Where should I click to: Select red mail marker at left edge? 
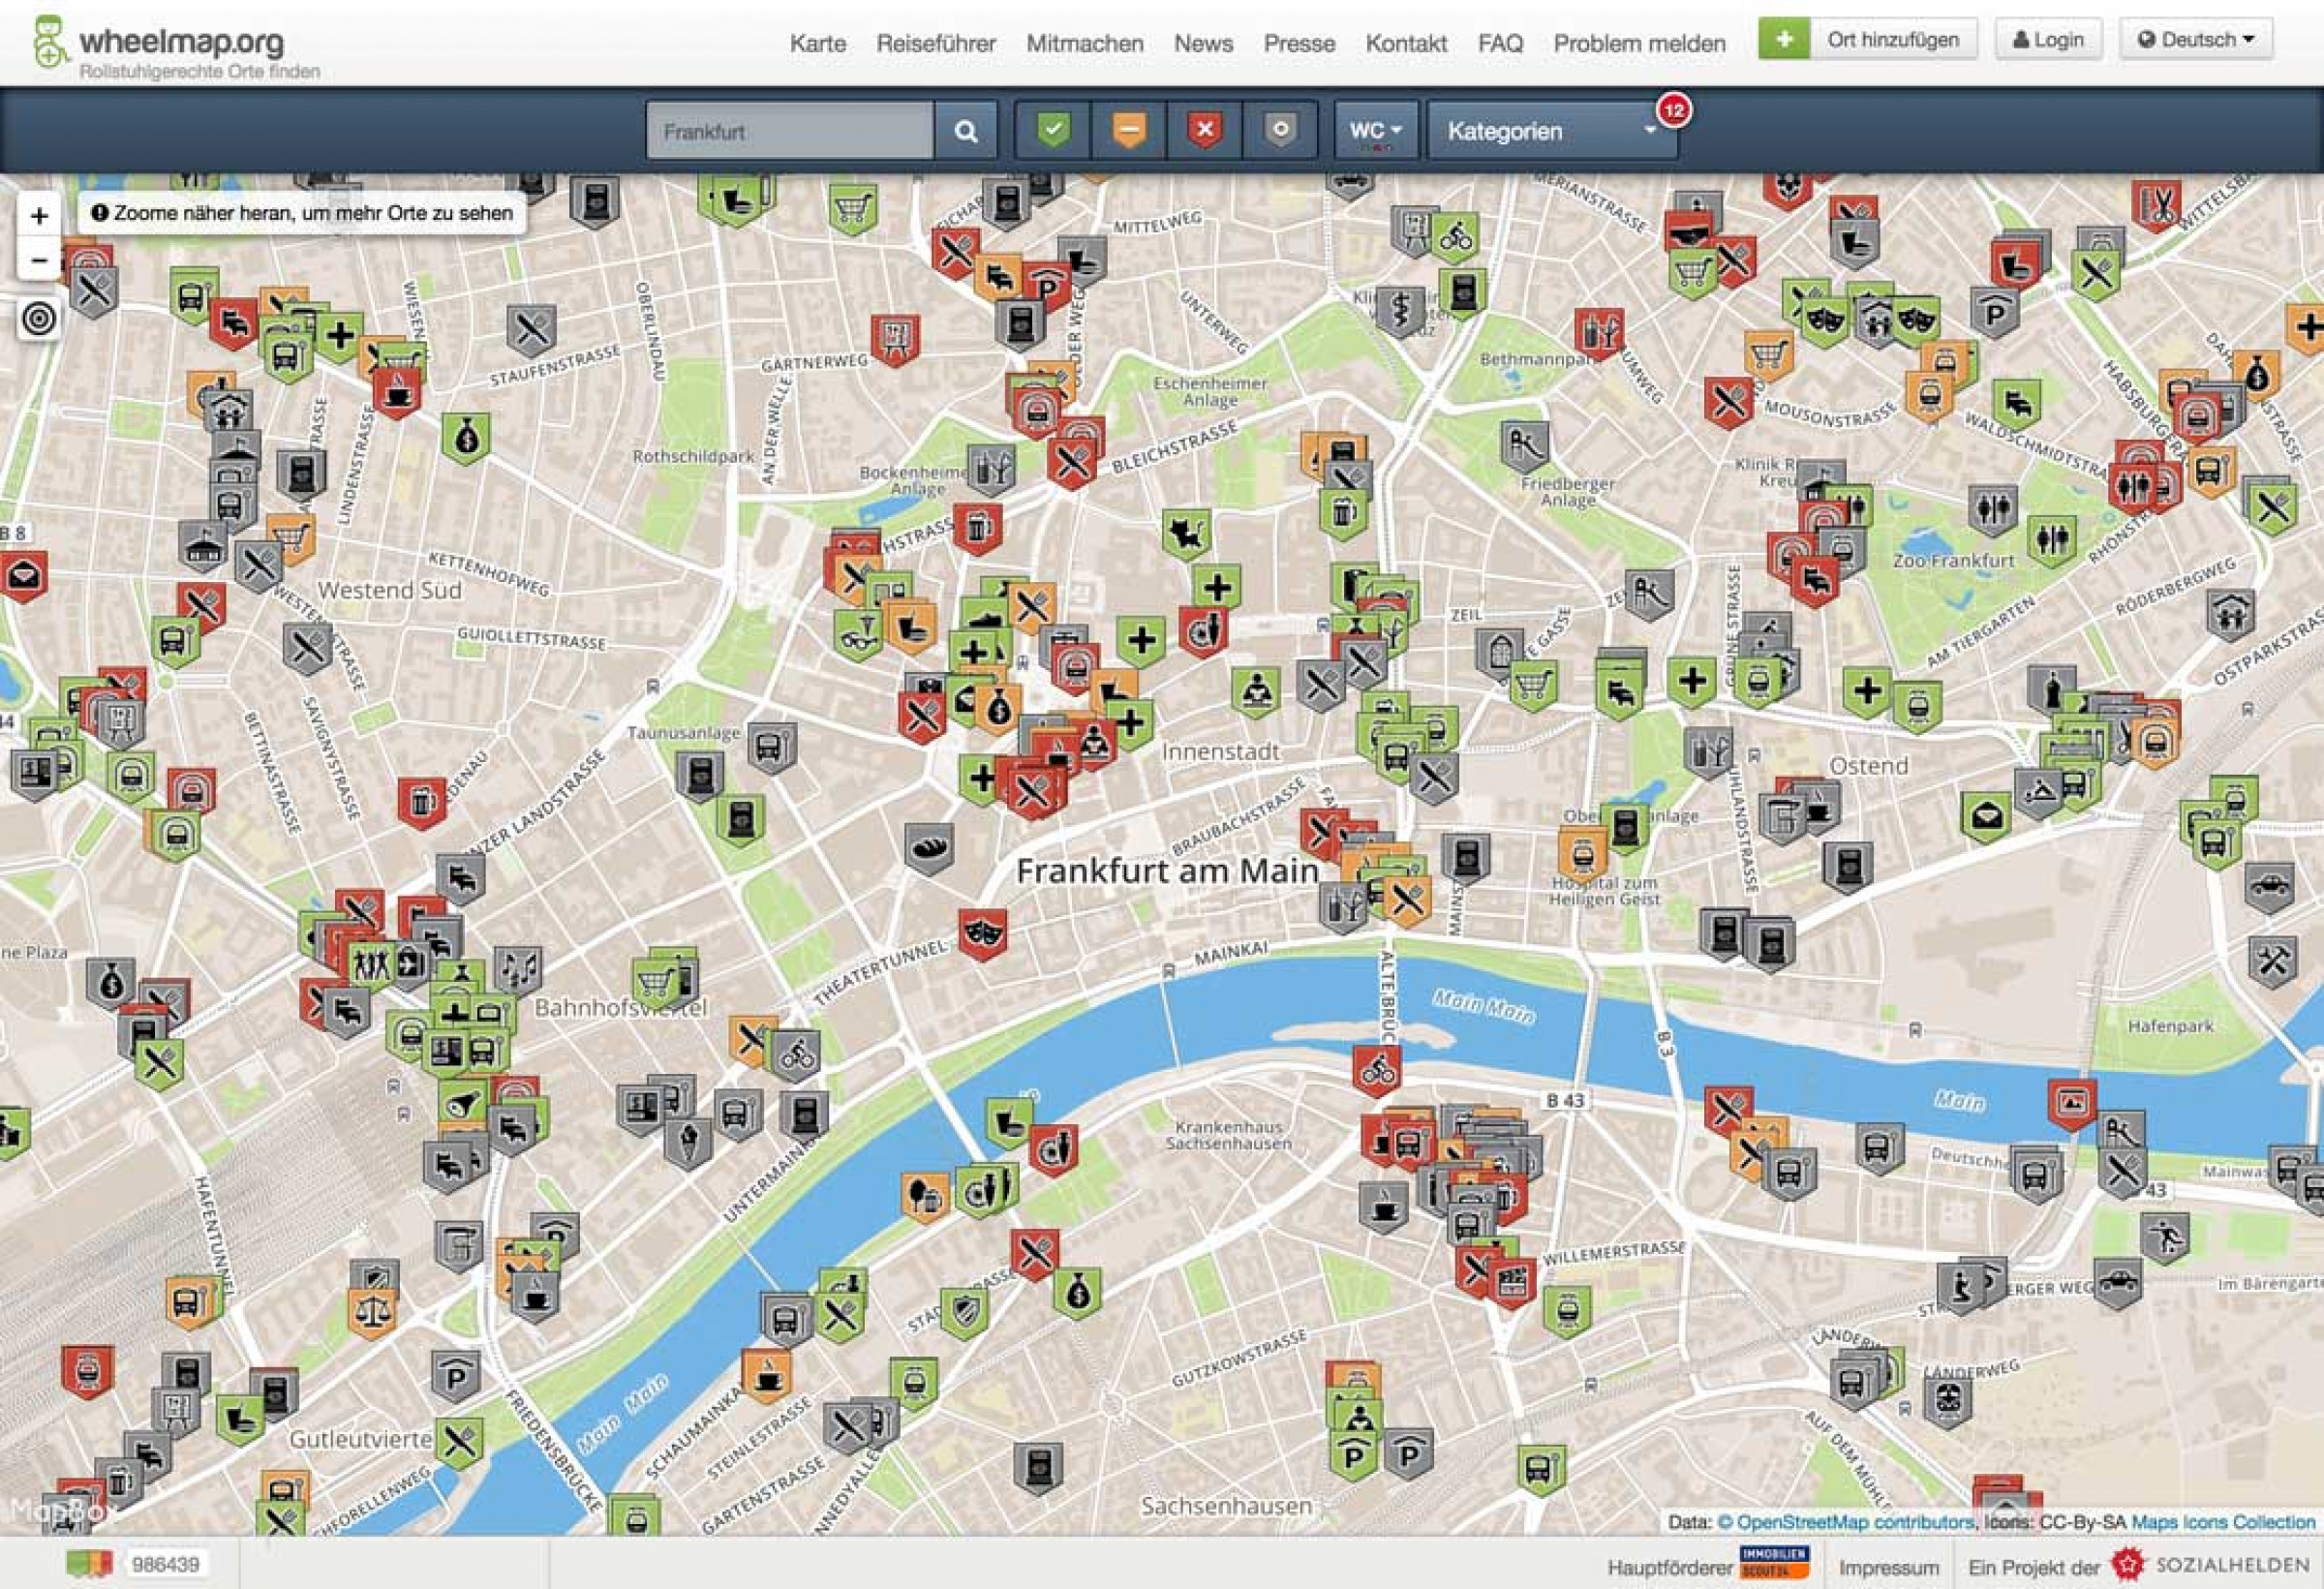click(x=22, y=576)
